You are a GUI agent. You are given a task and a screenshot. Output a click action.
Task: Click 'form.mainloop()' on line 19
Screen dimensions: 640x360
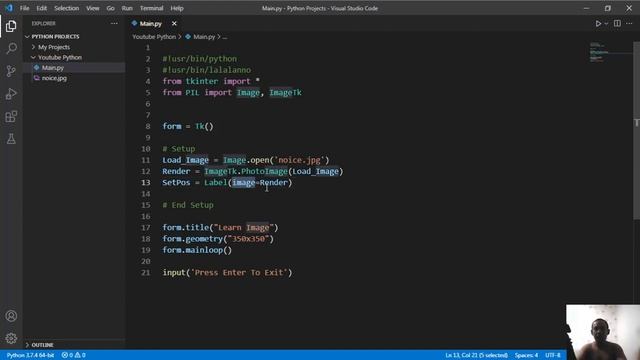pos(197,250)
